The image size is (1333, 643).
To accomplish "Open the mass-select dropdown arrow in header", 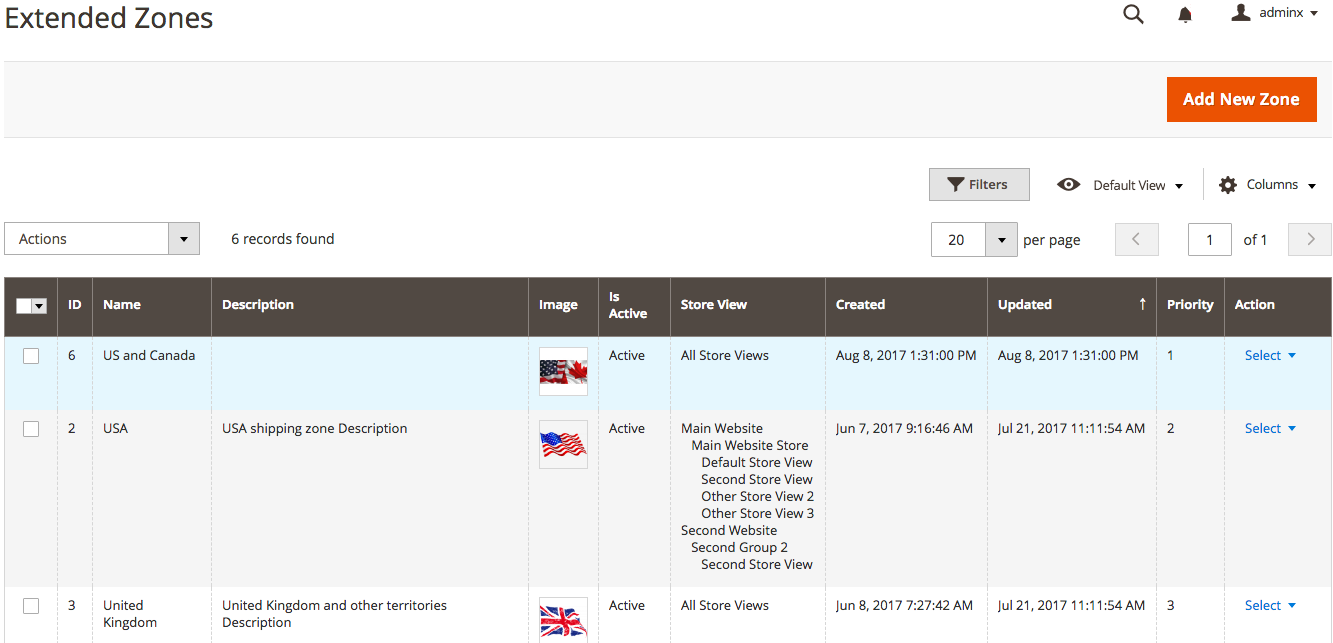I will [40, 306].
